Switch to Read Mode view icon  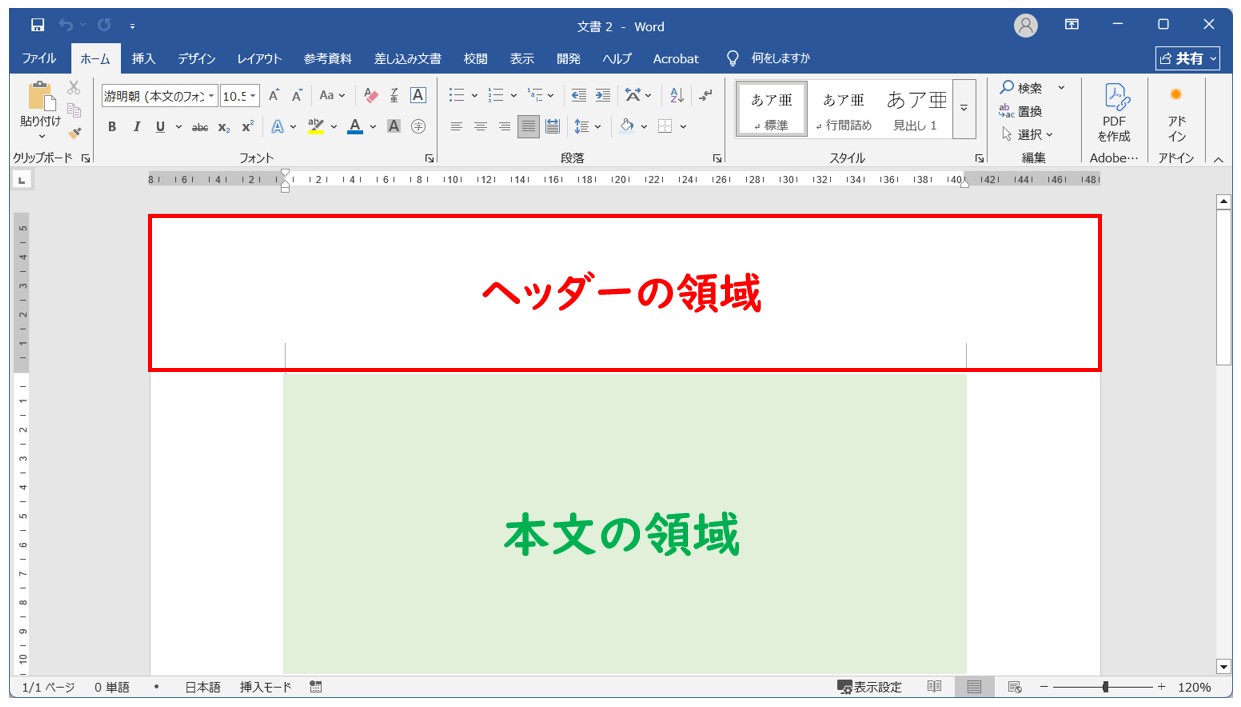pos(934,687)
